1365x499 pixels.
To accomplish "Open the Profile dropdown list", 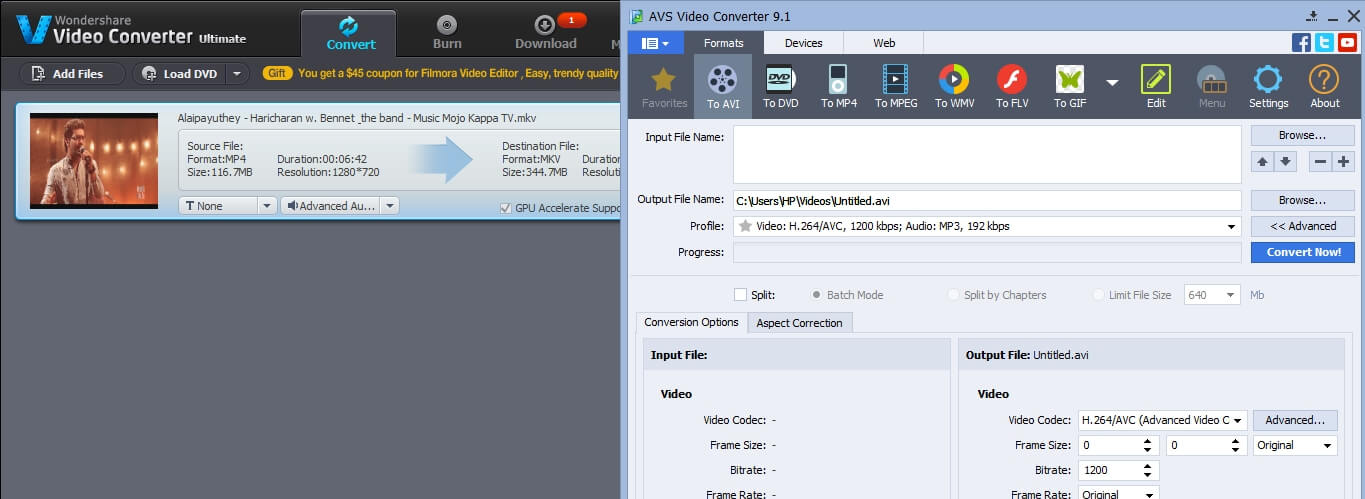I will click(x=987, y=226).
